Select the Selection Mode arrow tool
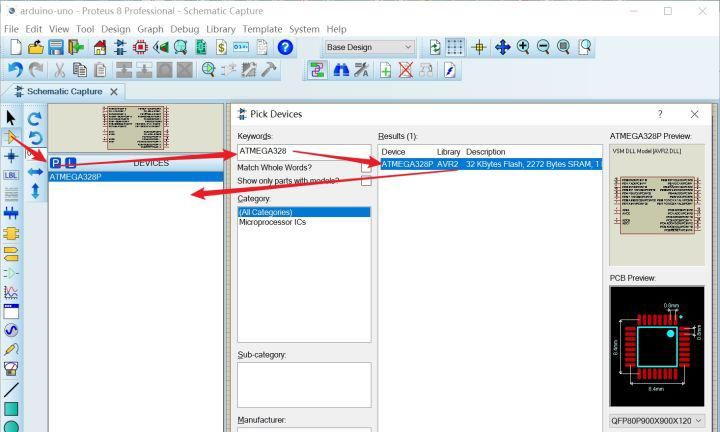 (11, 118)
